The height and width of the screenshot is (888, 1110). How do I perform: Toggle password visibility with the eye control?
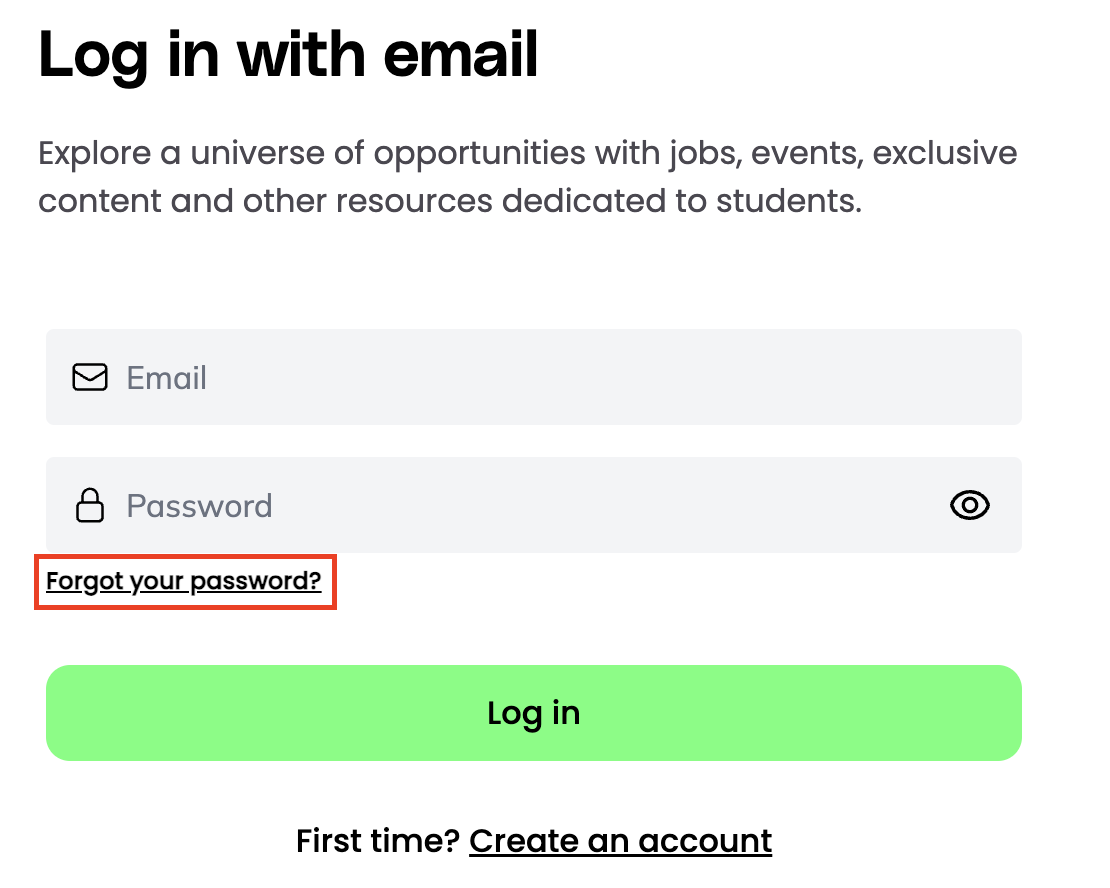point(969,505)
